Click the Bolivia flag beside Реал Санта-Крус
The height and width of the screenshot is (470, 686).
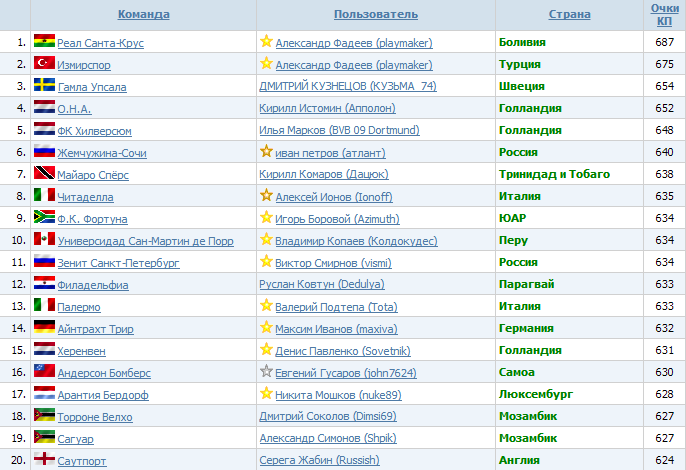coord(44,42)
